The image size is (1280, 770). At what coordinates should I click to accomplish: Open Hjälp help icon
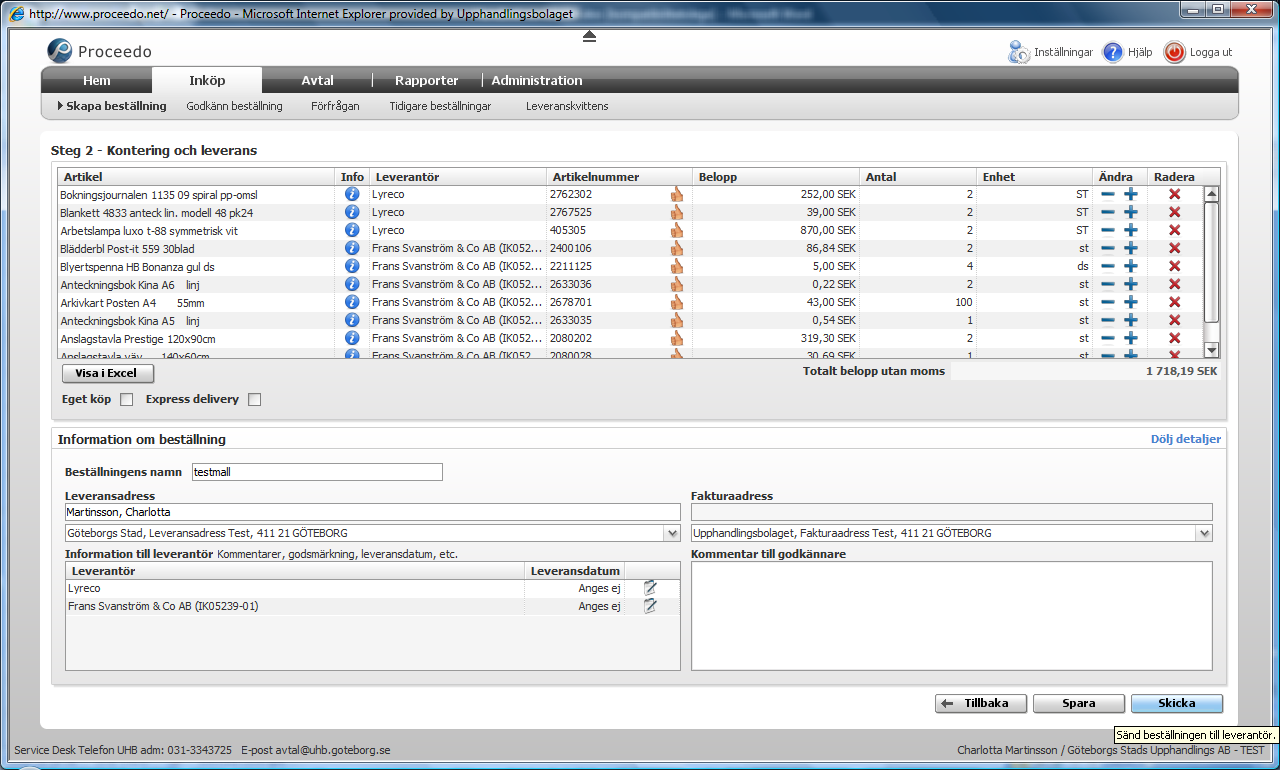(1113, 52)
